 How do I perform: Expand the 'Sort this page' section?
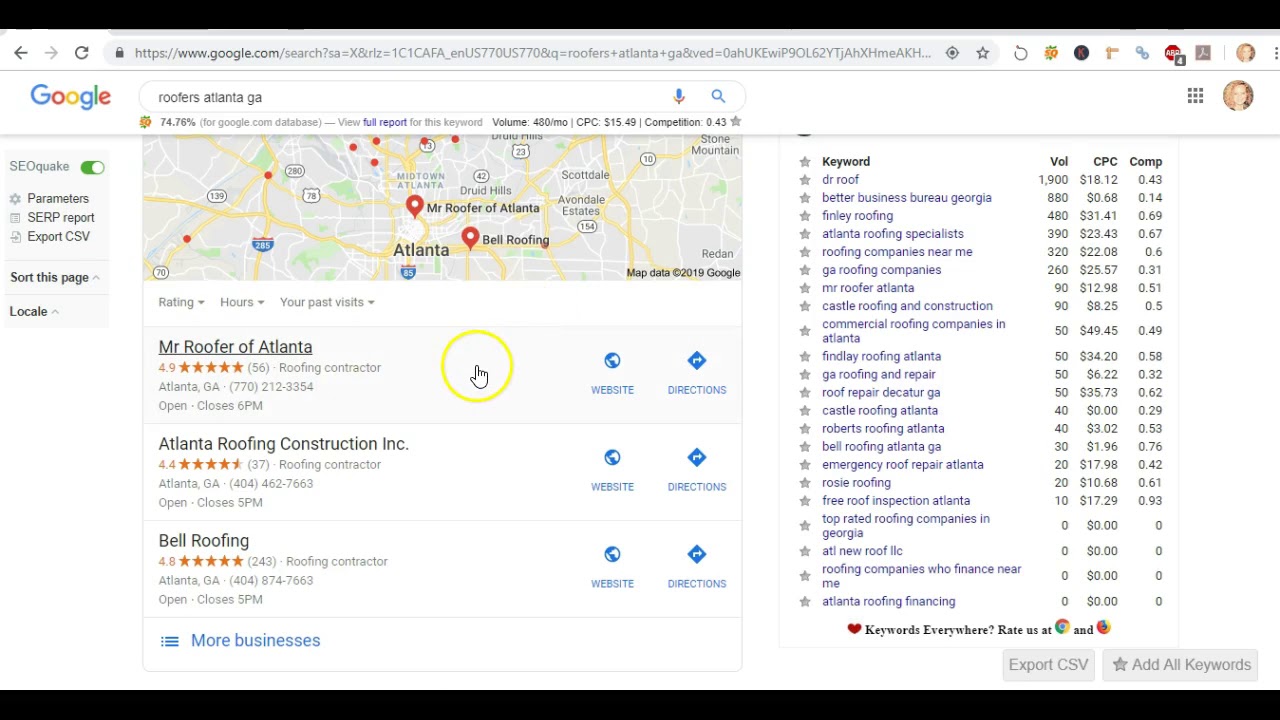point(55,277)
